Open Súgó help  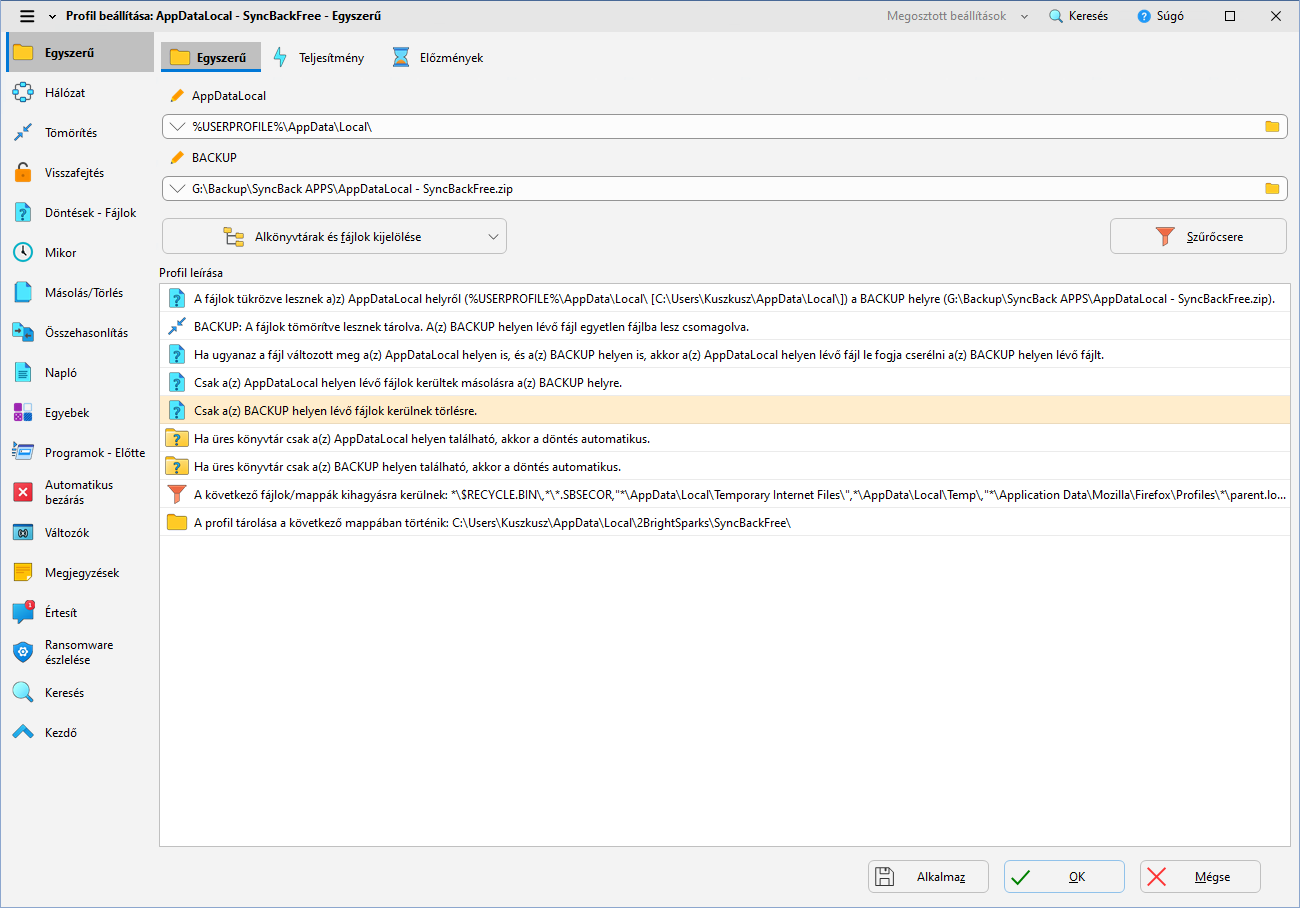point(1160,16)
